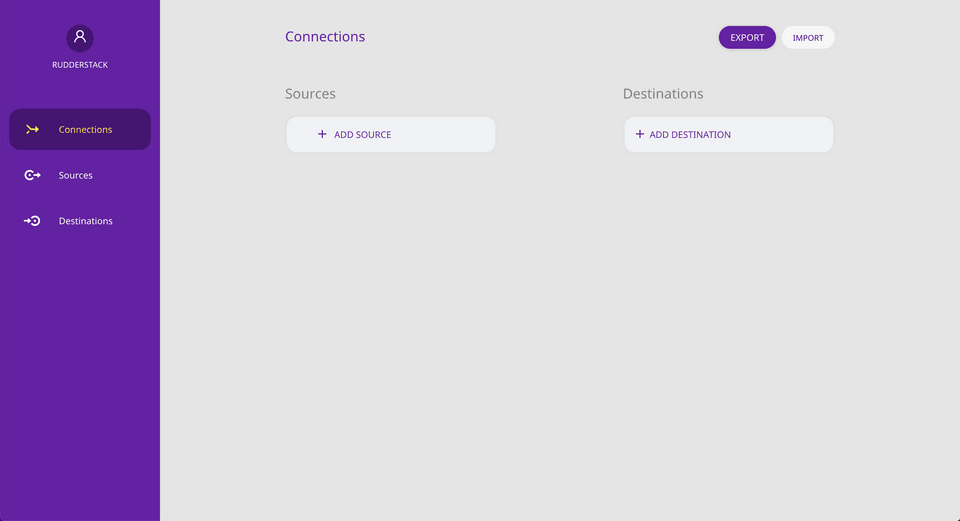Image resolution: width=960 pixels, height=521 pixels.
Task: Click the plus icon beside Add Source
Action: [x=322, y=134]
